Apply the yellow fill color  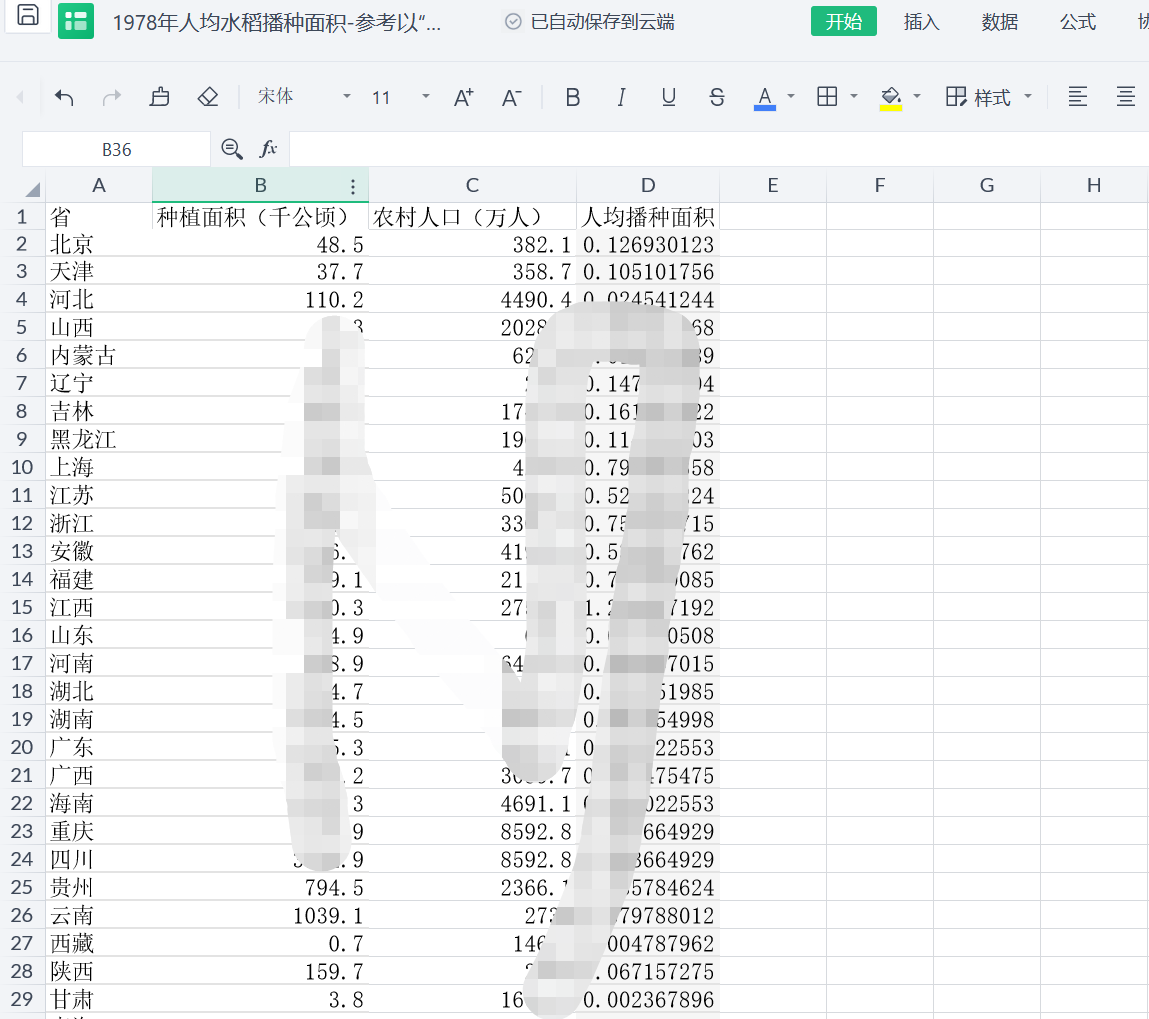(x=890, y=98)
